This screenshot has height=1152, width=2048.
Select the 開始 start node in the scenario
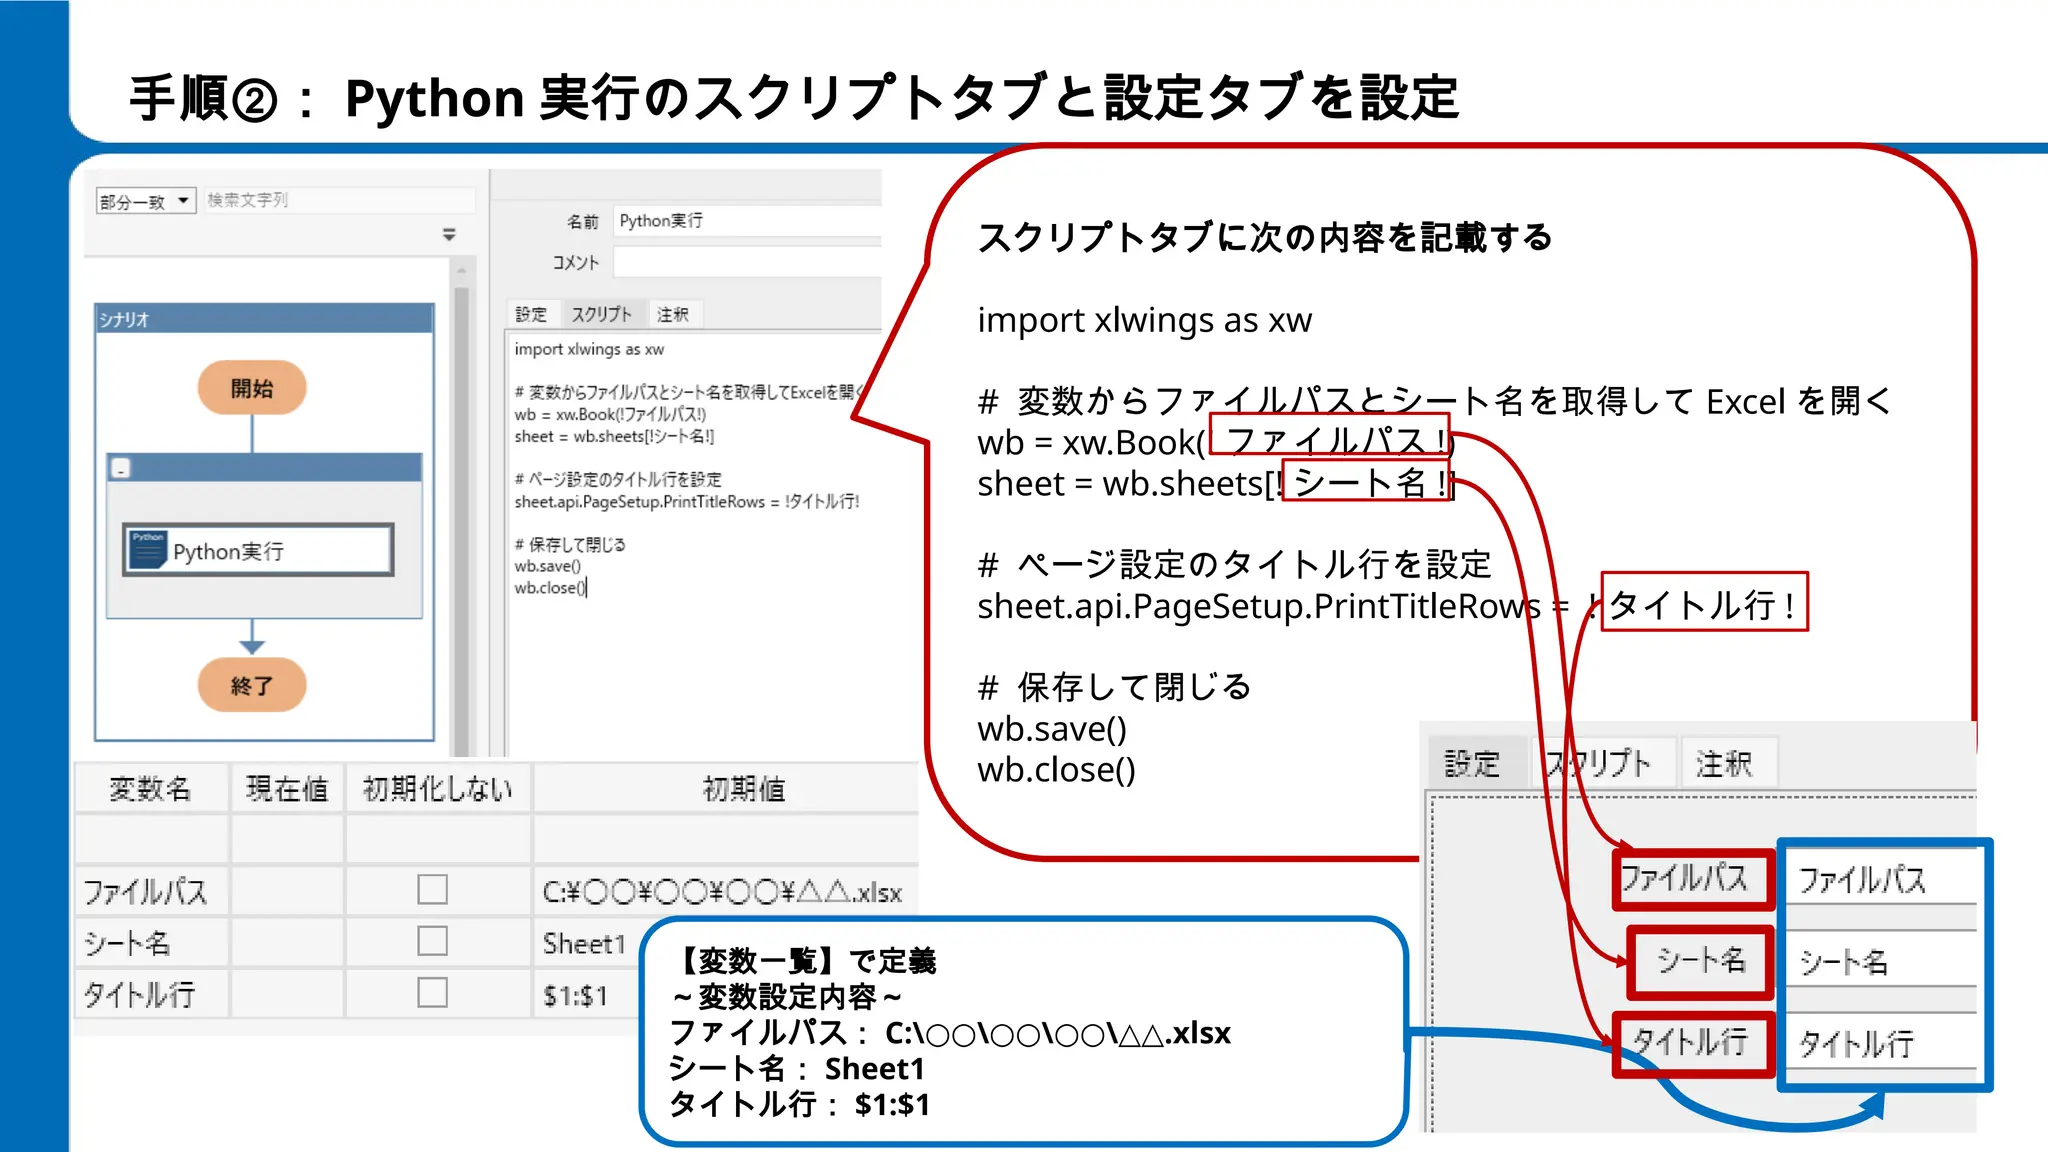coord(252,388)
